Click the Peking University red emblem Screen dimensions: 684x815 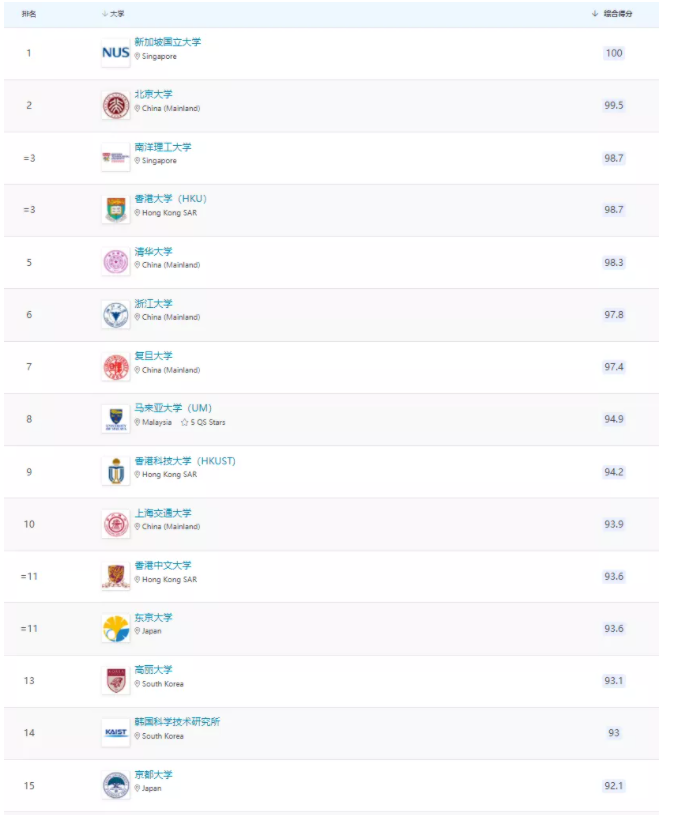(x=115, y=106)
